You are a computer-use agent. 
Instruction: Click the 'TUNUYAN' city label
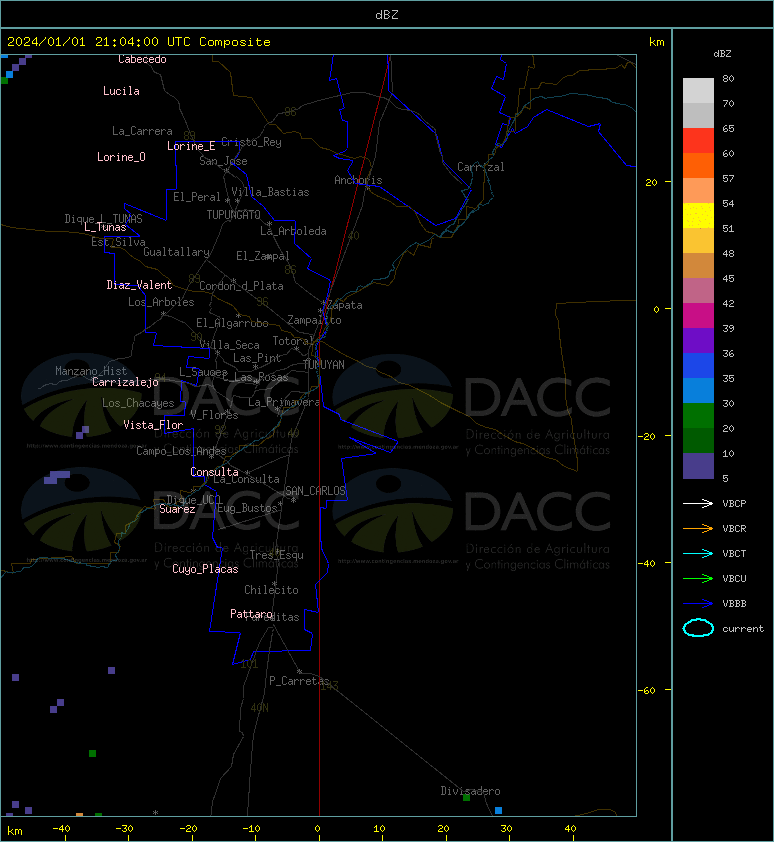[x=324, y=365]
